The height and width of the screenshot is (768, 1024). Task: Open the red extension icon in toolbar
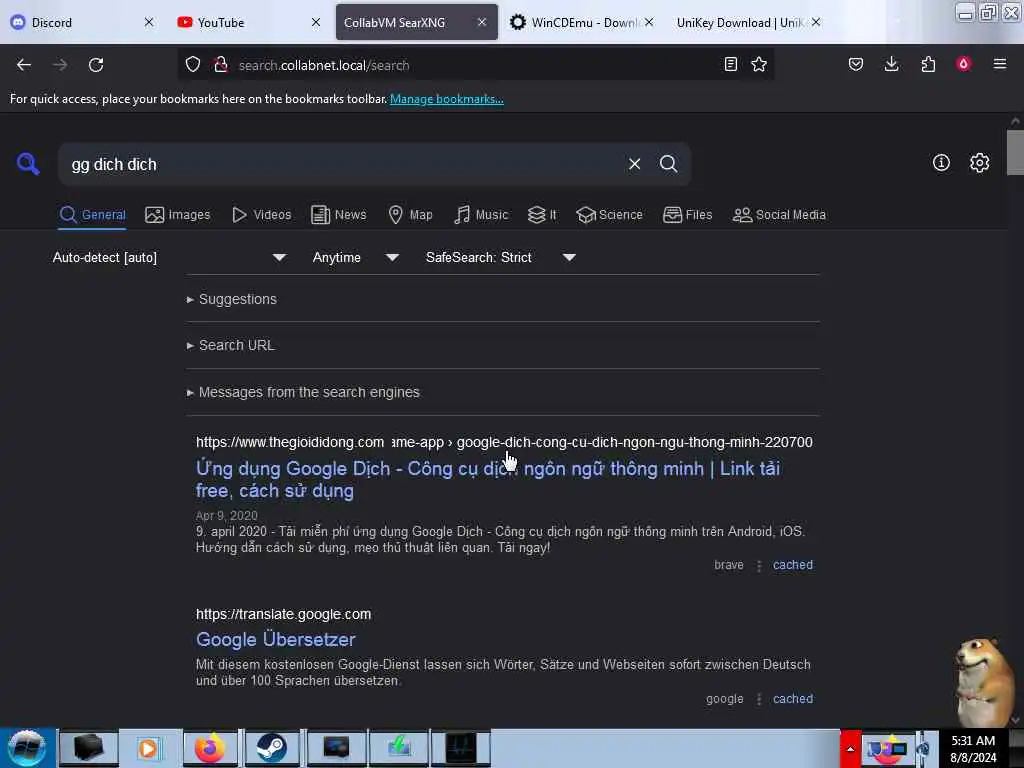tap(963, 64)
